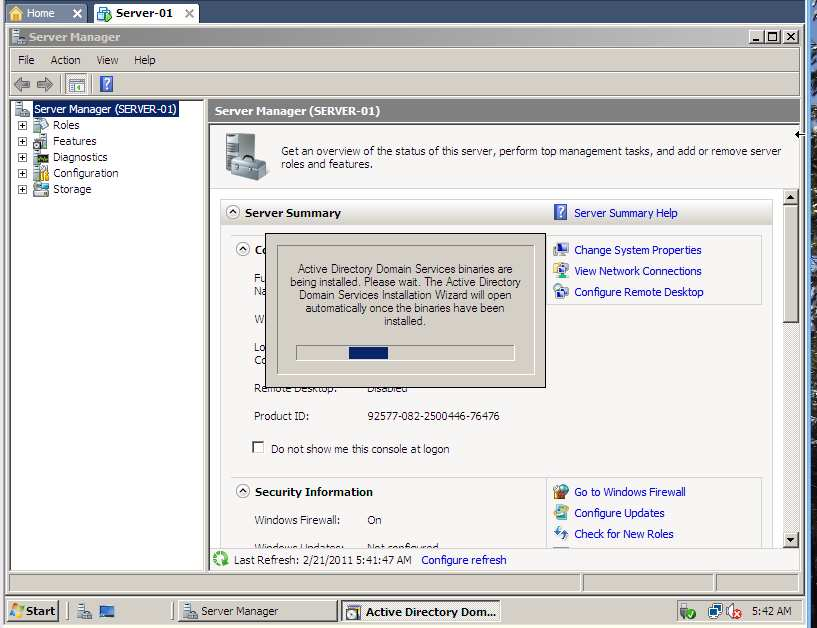Click the Configure Updates icon

tap(561, 512)
